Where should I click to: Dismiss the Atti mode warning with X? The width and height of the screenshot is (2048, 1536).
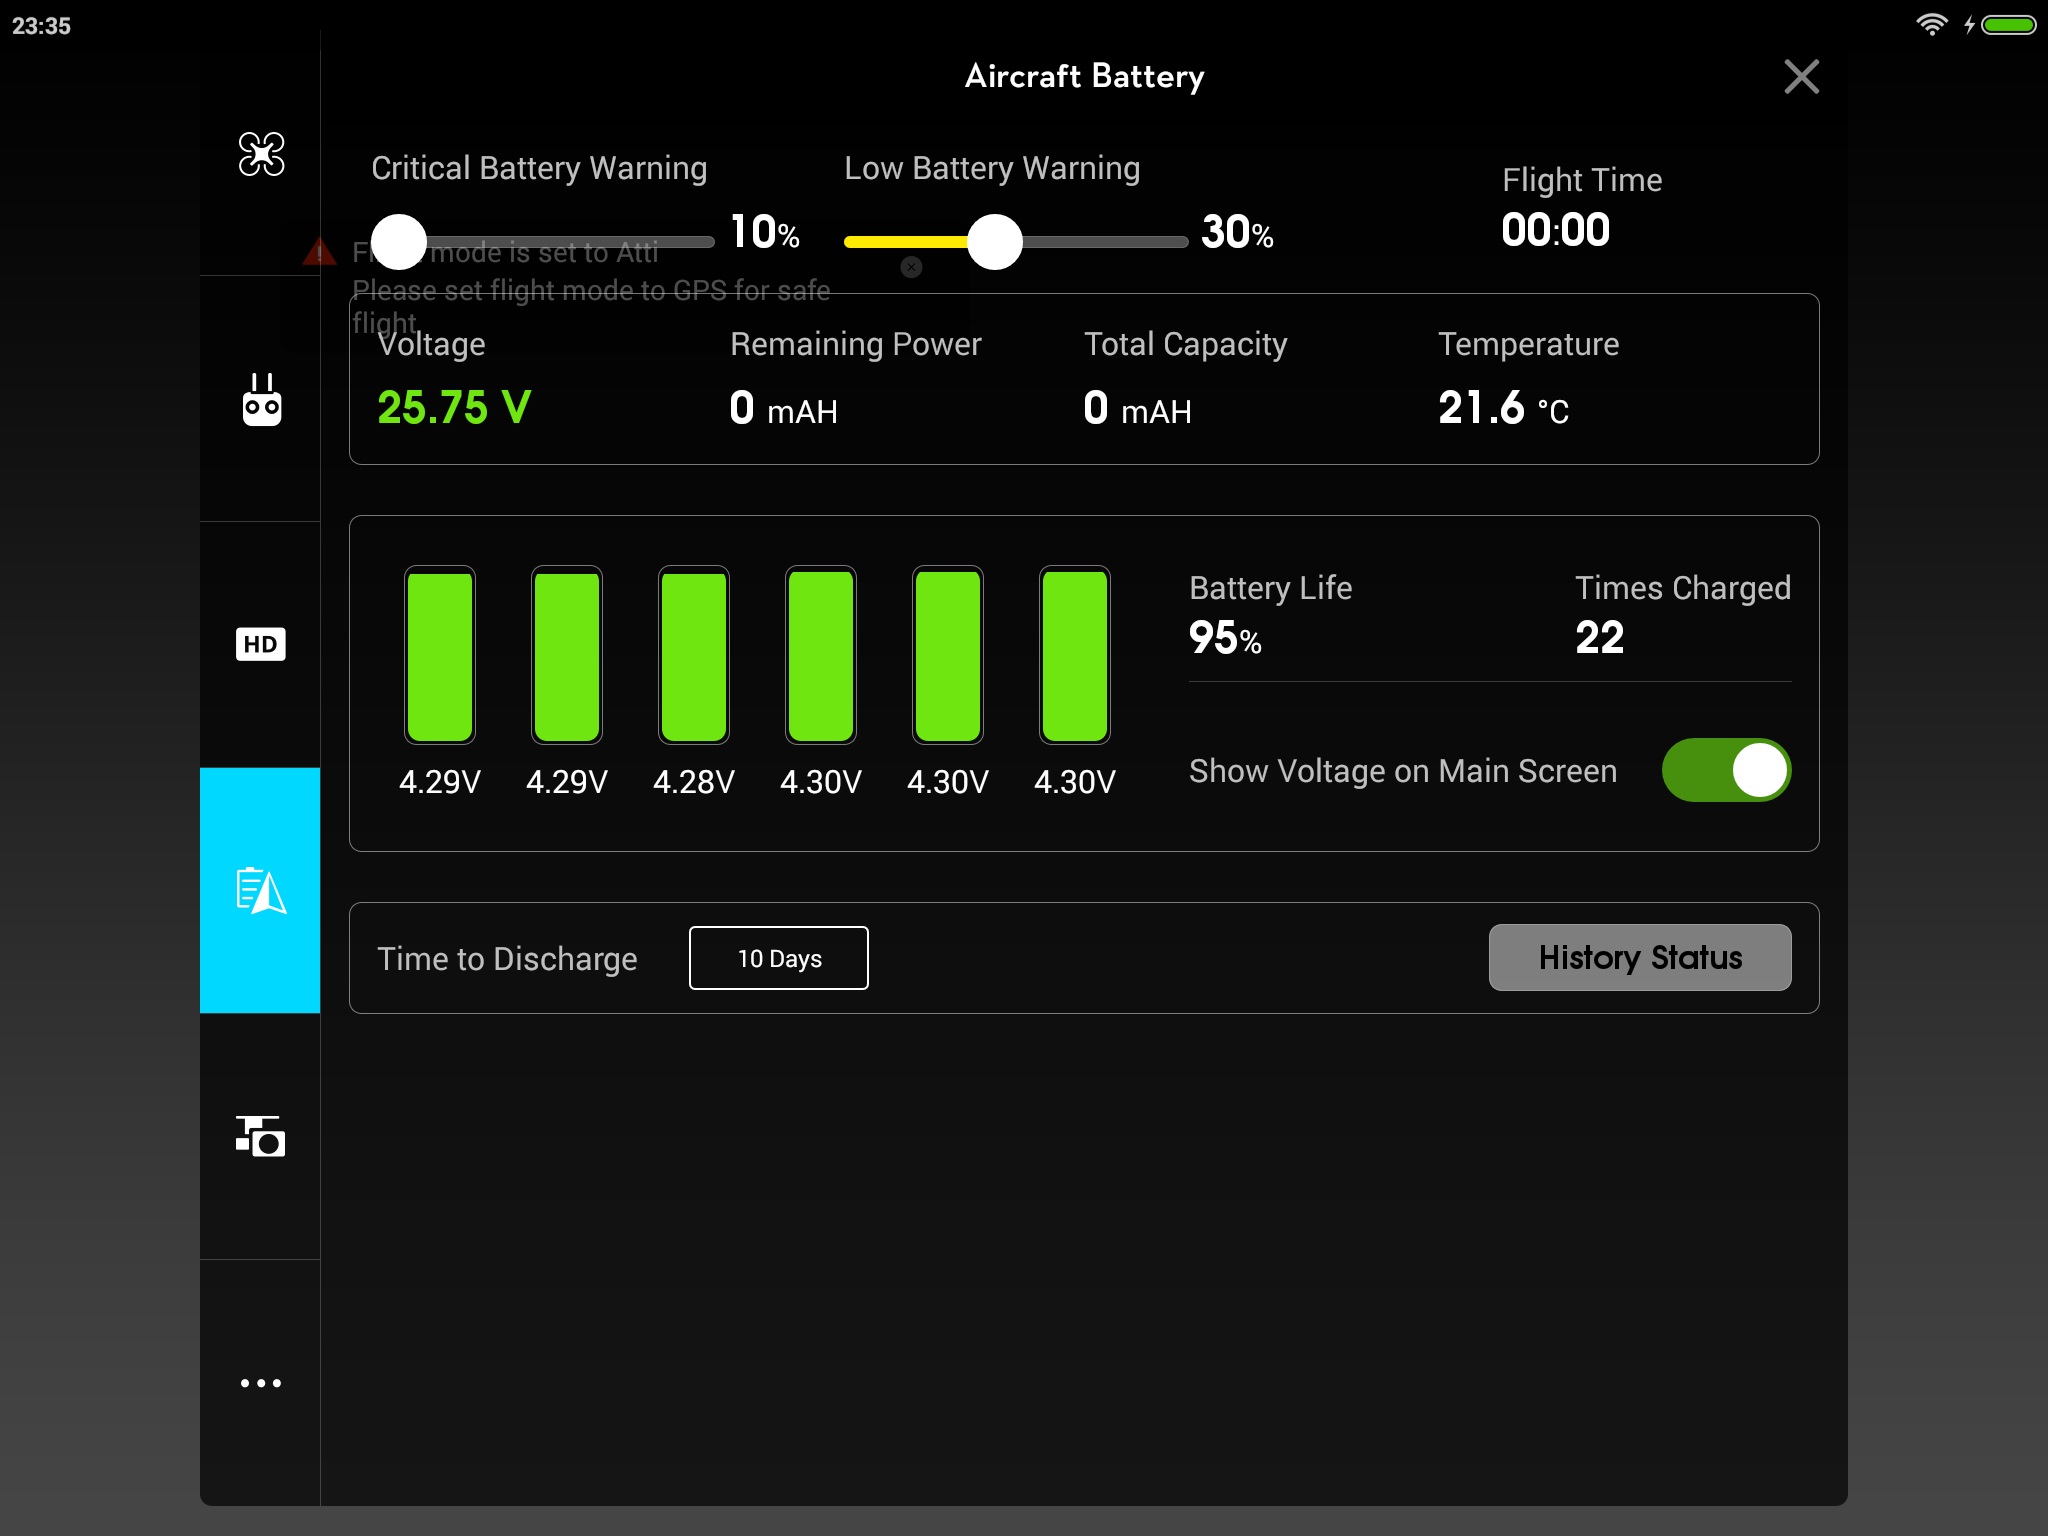pos(911,267)
